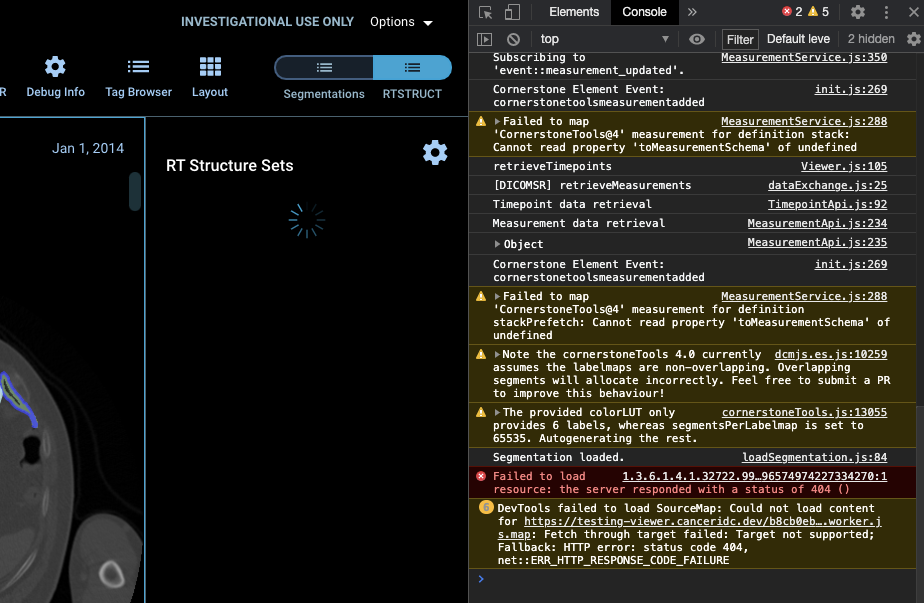
Task: Toggle the Segmentations panel switch
Action: click(324, 68)
